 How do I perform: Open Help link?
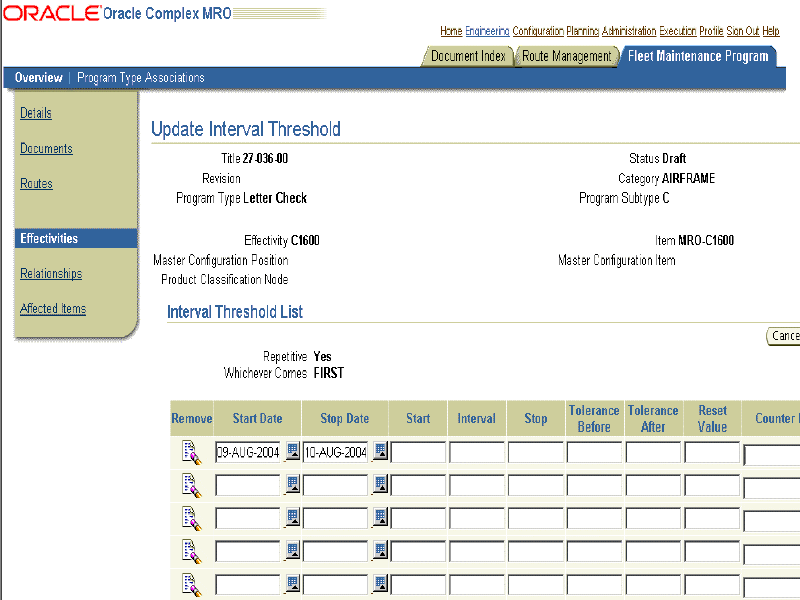[x=771, y=31]
